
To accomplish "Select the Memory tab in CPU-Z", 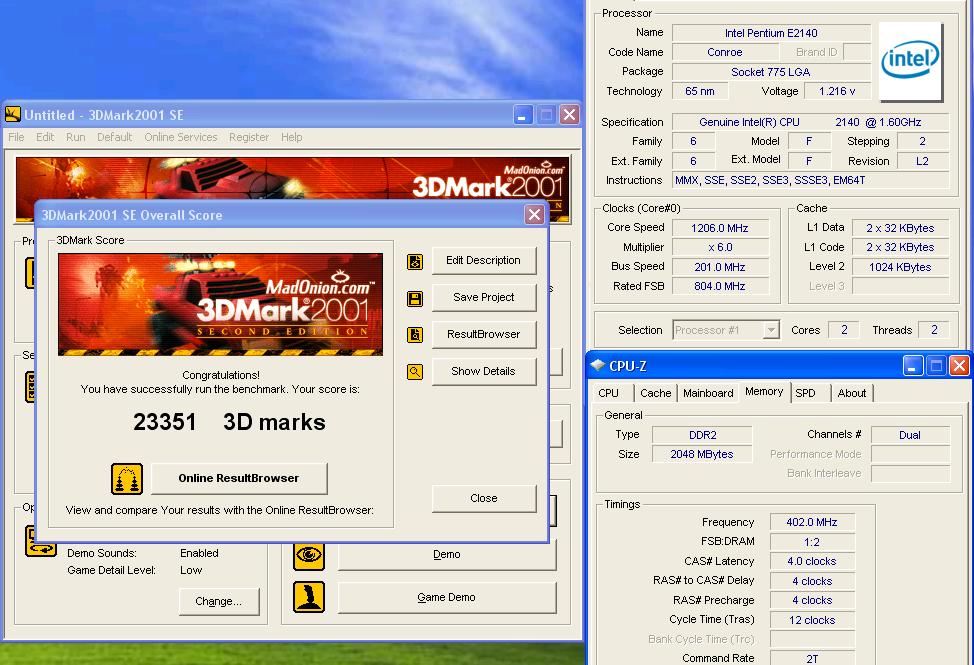I will click(x=764, y=392).
